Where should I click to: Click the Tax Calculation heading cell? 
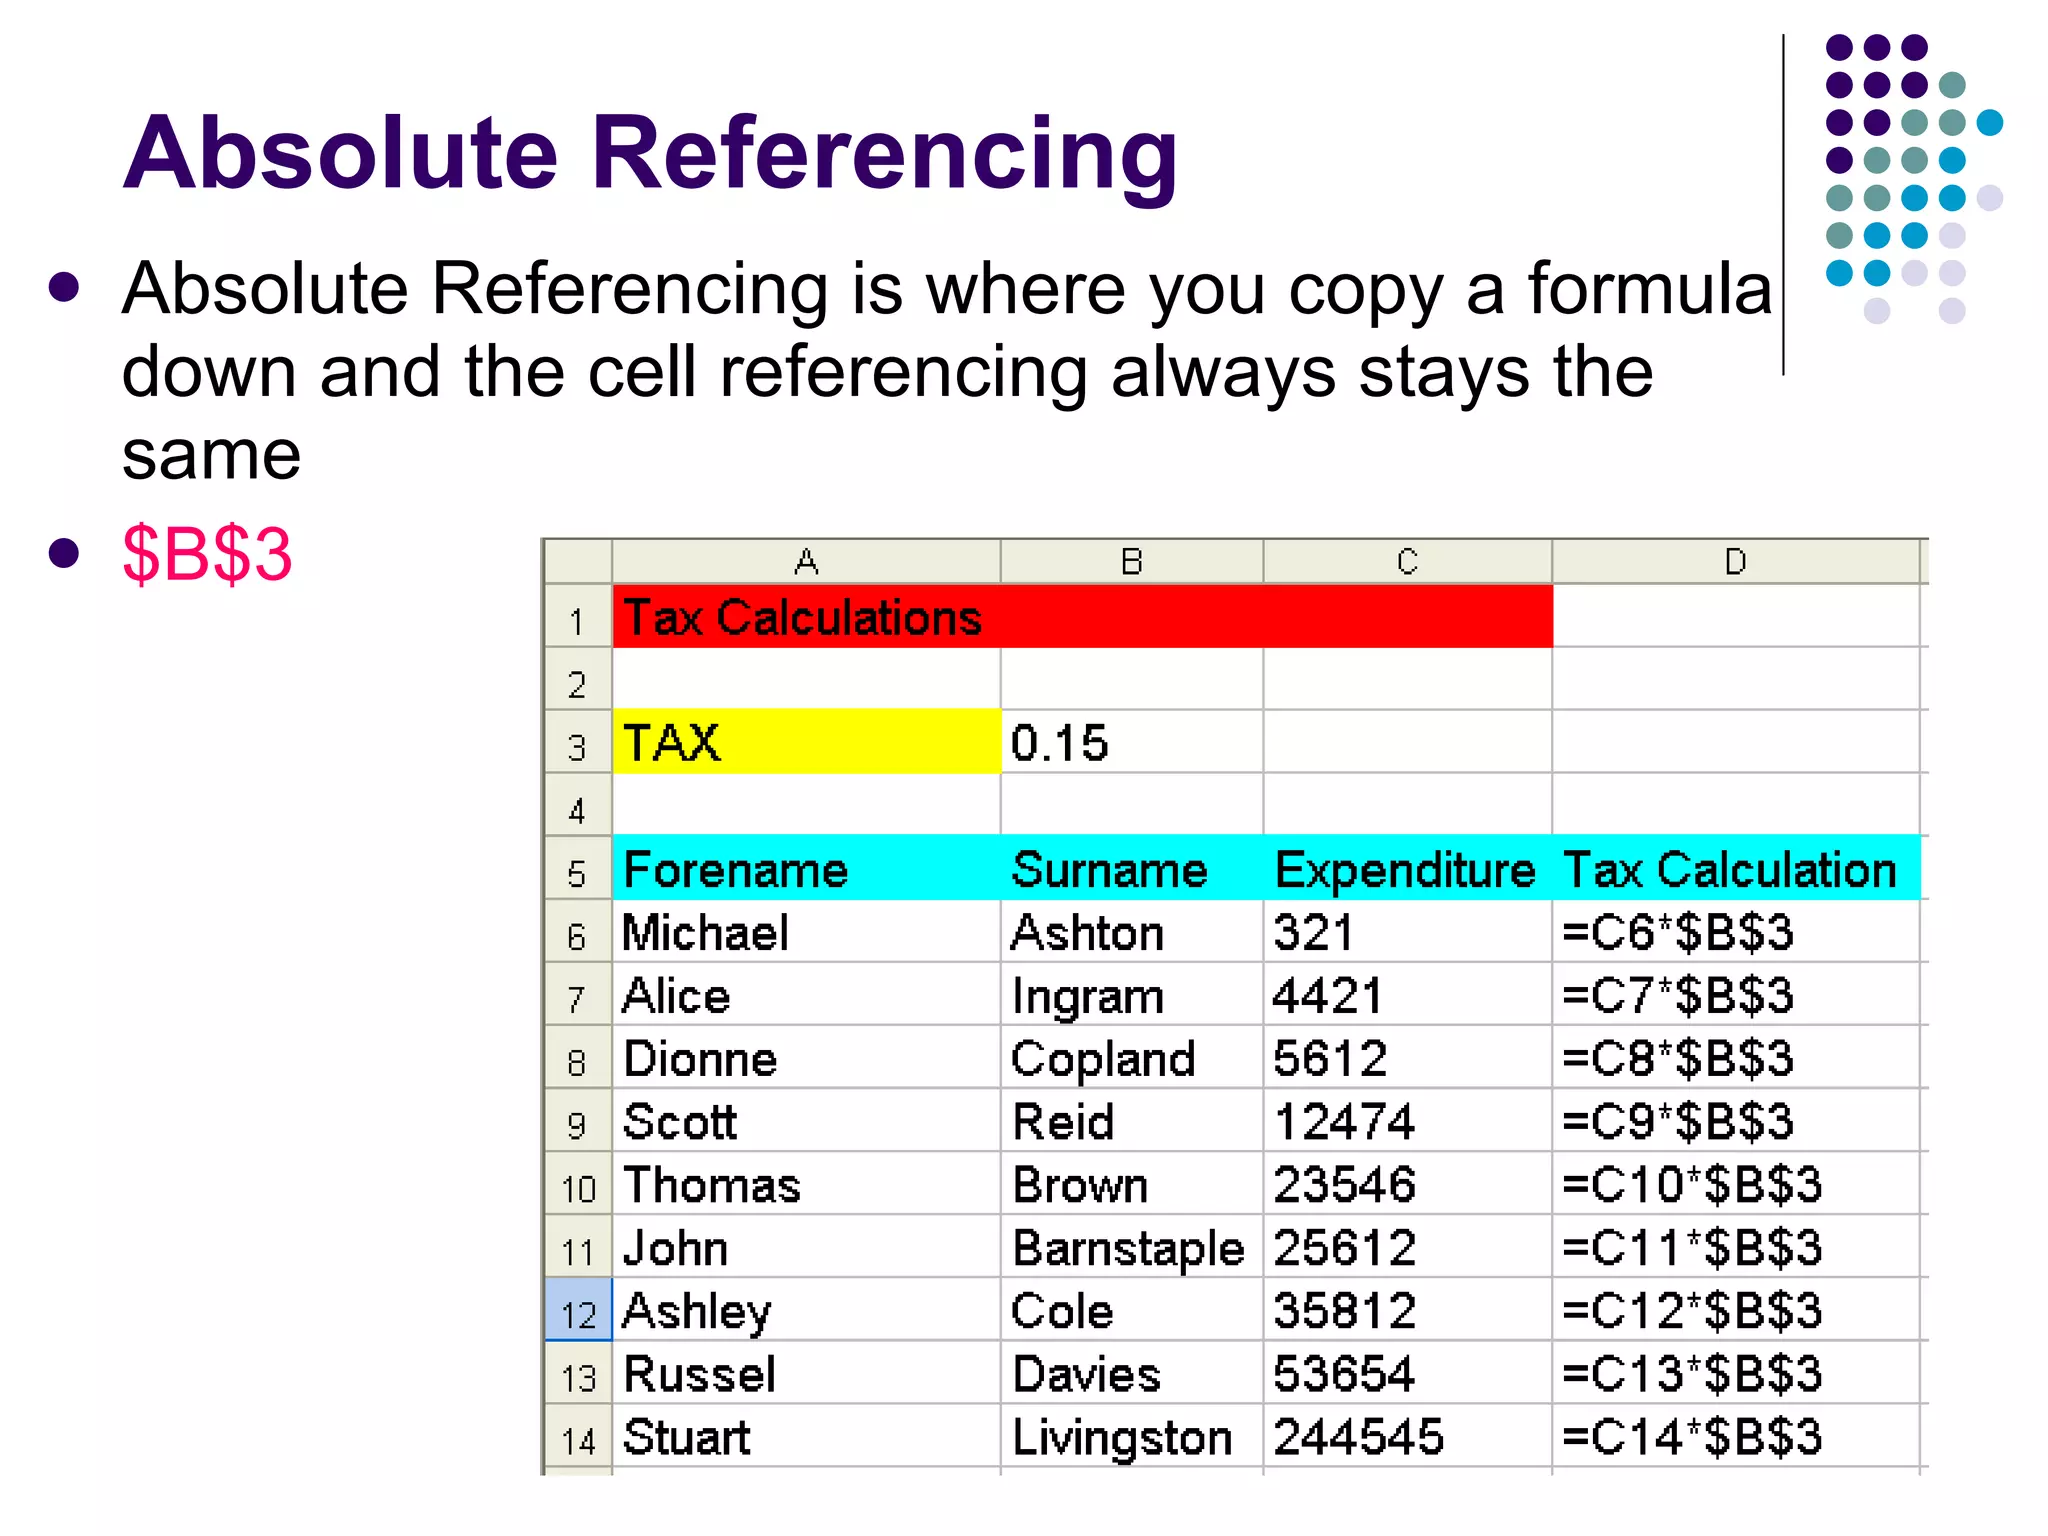coord(1737,868)
